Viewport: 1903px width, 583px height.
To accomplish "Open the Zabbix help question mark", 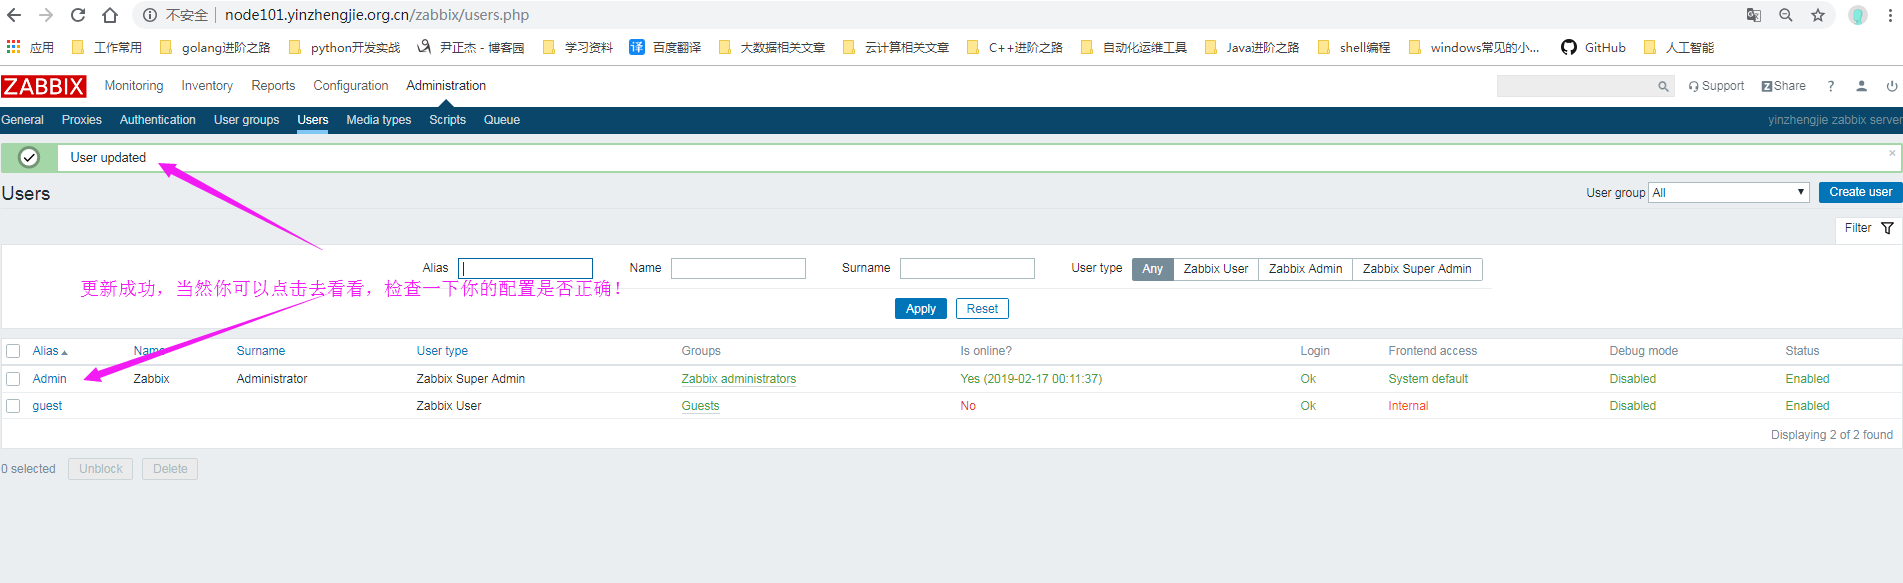I will (x=1831, y=86).
